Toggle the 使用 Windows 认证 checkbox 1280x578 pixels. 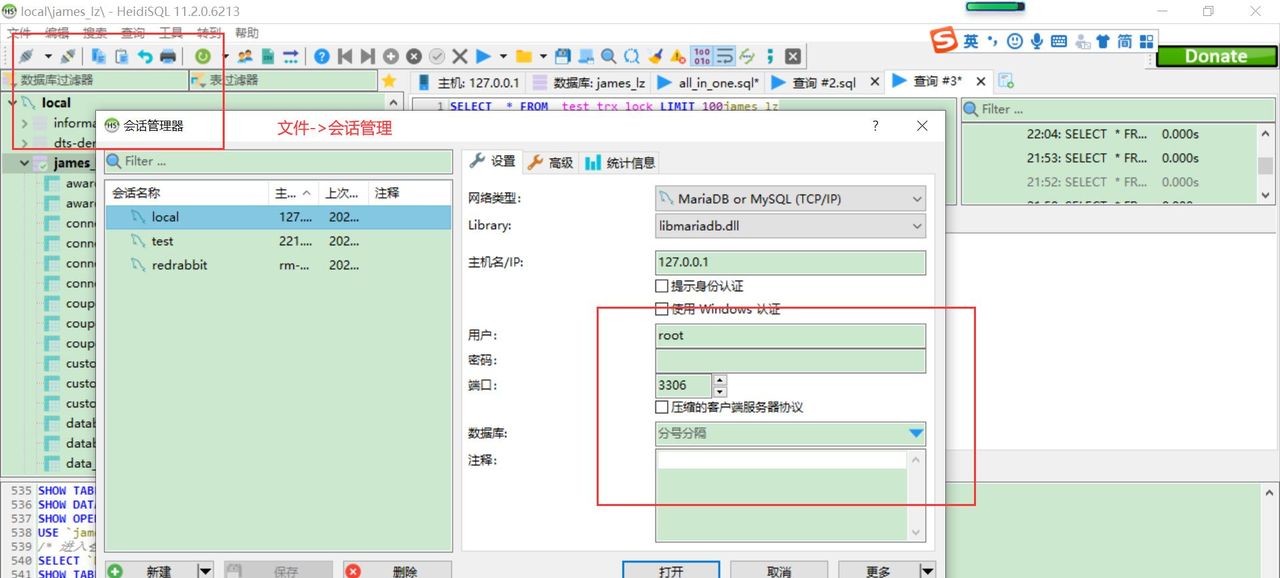tap(661, 309)
